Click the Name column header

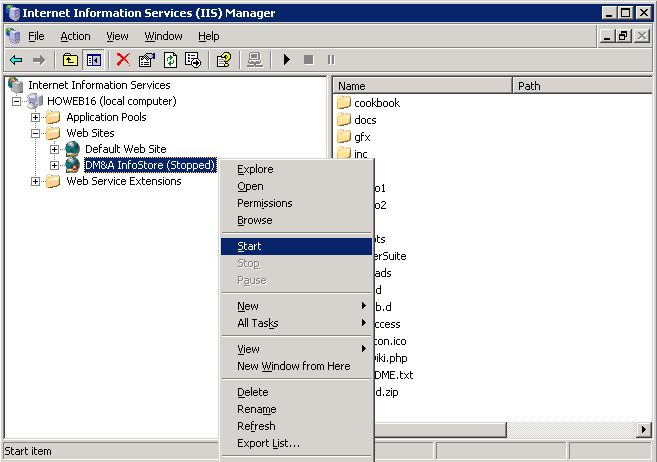click(x=422, y=86)
